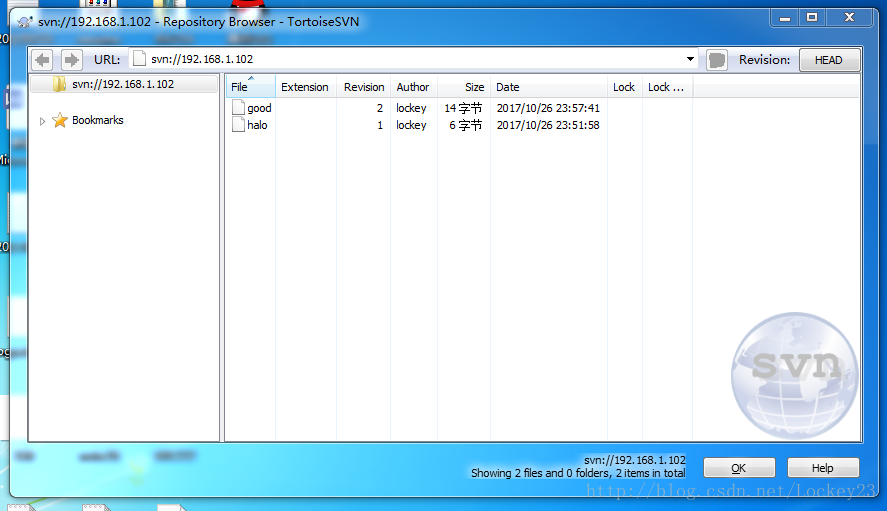Click the HEAD revision button
Image resolution: width=887 pixels, height=511 pixels.
coord(829,60)
